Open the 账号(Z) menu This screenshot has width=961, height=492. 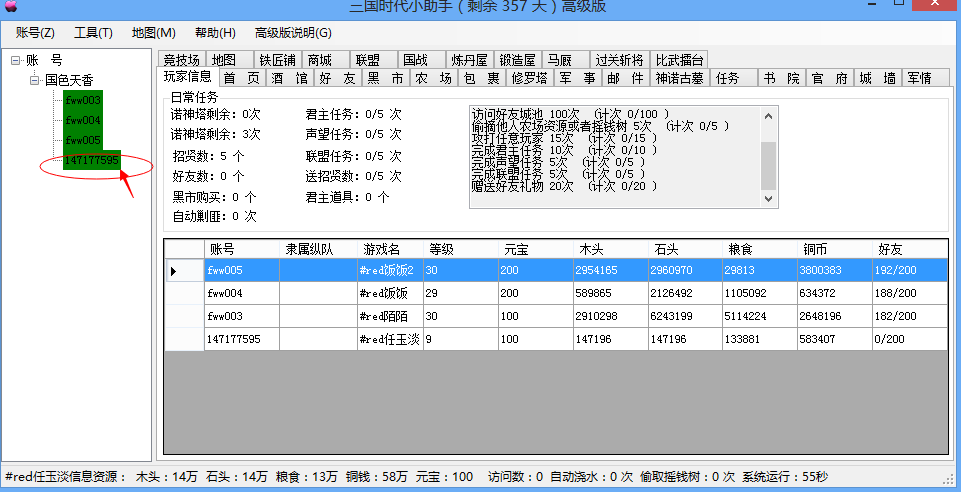pos(35,33)
